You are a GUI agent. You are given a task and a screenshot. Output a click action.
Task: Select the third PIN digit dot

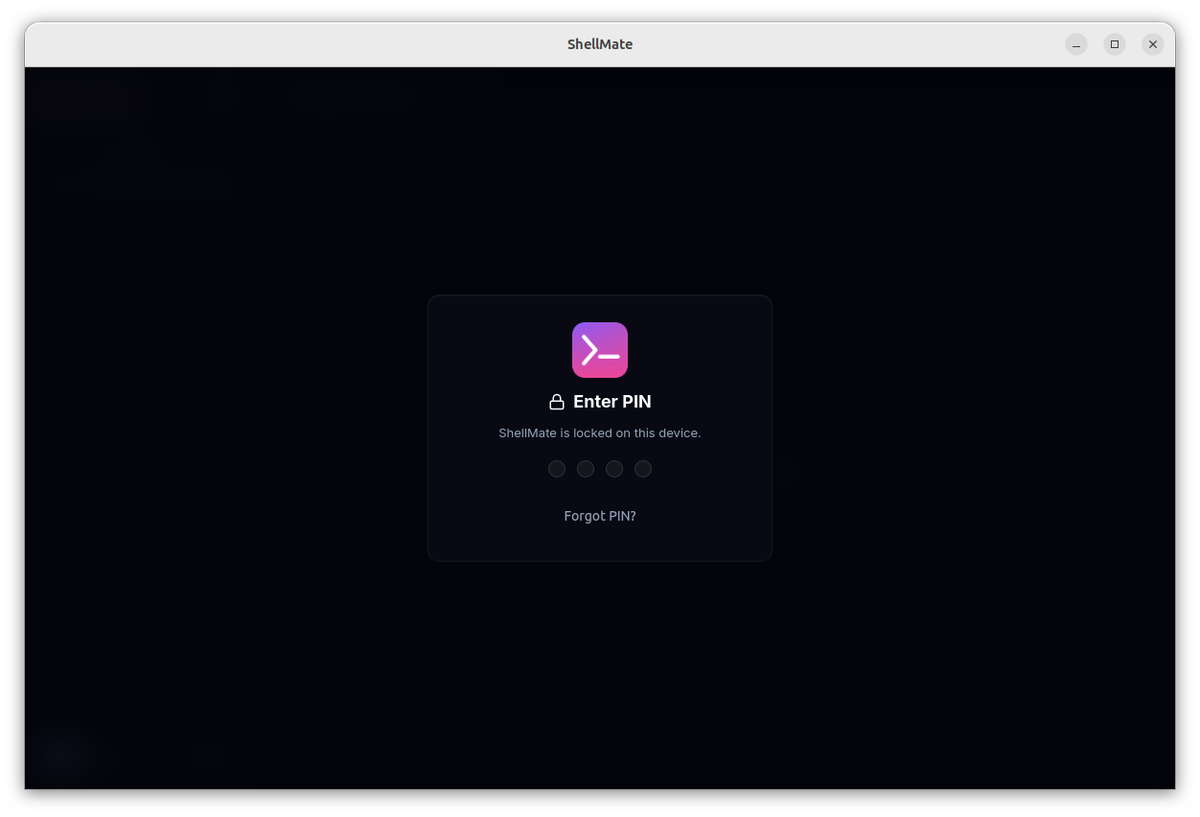(614, 469)
